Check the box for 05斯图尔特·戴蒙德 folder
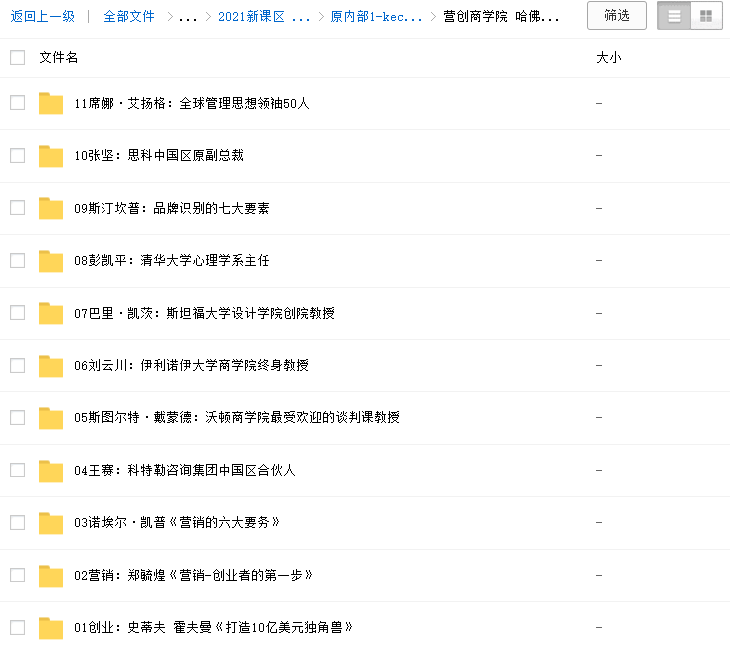The width and height of the screenshot is (730, 646). tap(18, 417)
